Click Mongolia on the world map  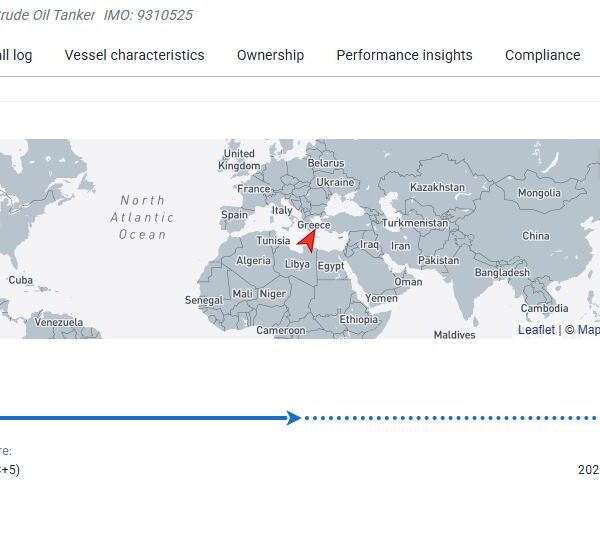(x=539, y=193)
